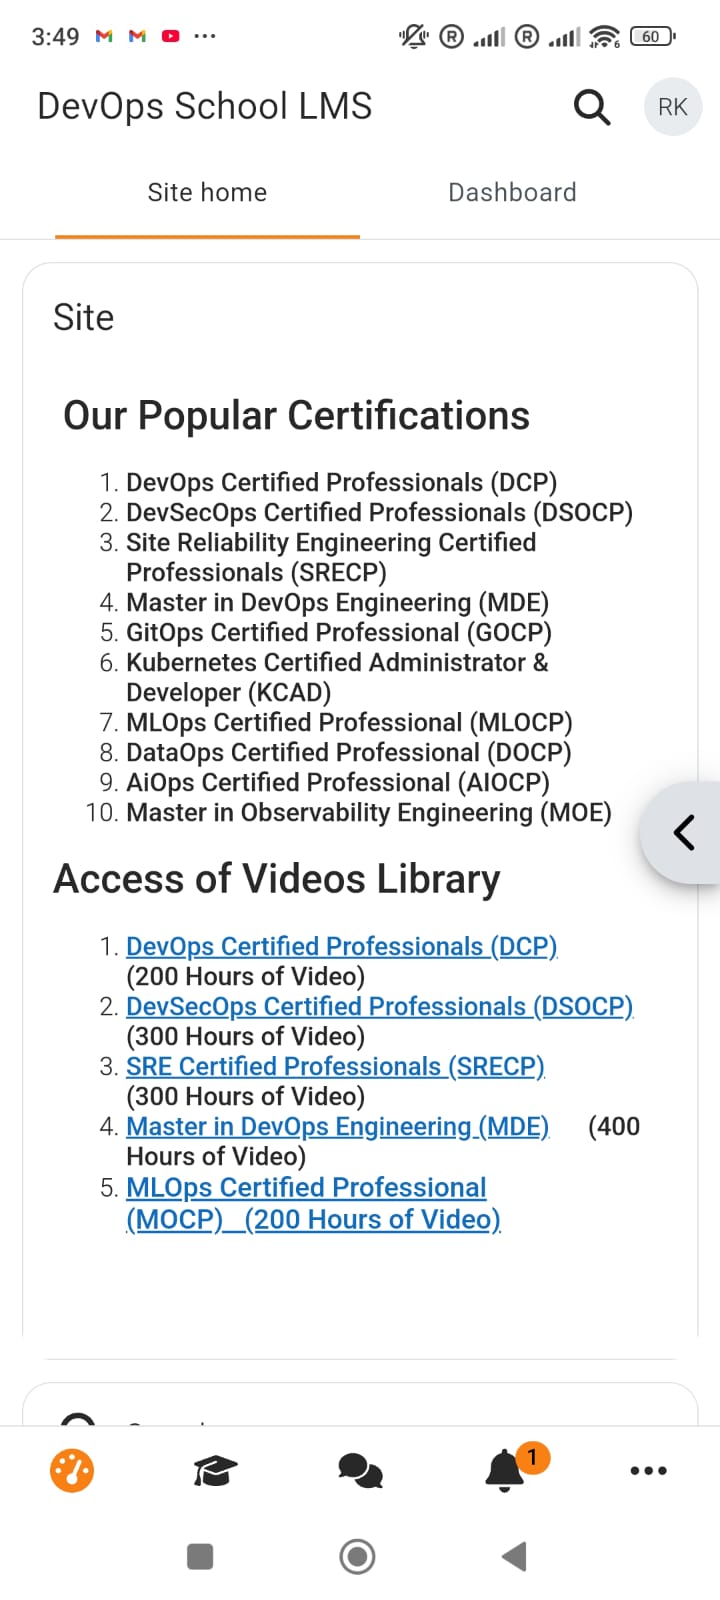This screenshot has height=1600, width=720.
Task: Open the messages chat bubbles icon
Action: pos(360,1470)
